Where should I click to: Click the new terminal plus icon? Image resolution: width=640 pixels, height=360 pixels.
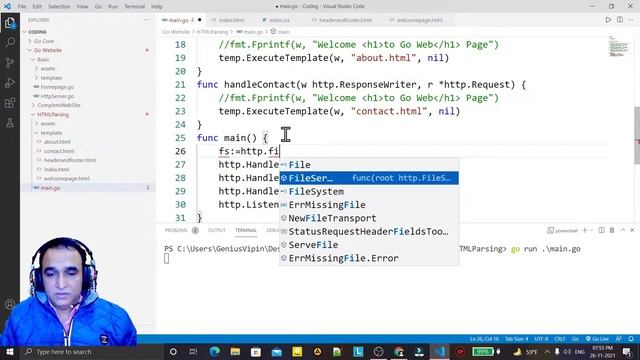pos(584,231)
